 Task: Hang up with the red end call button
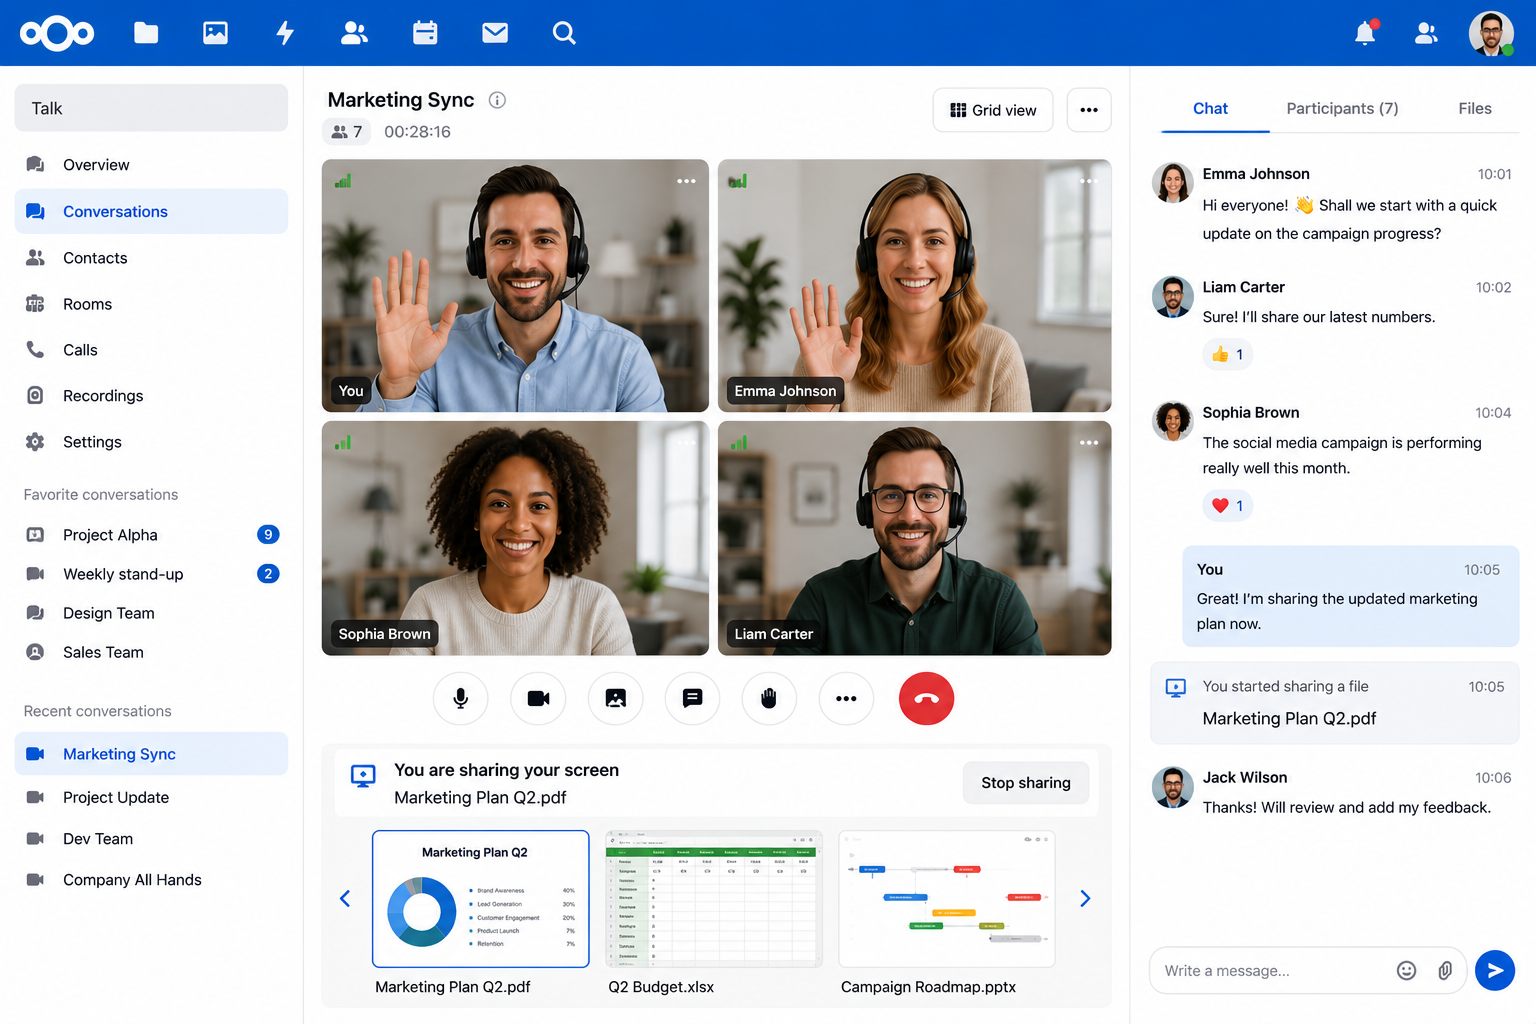926,698
